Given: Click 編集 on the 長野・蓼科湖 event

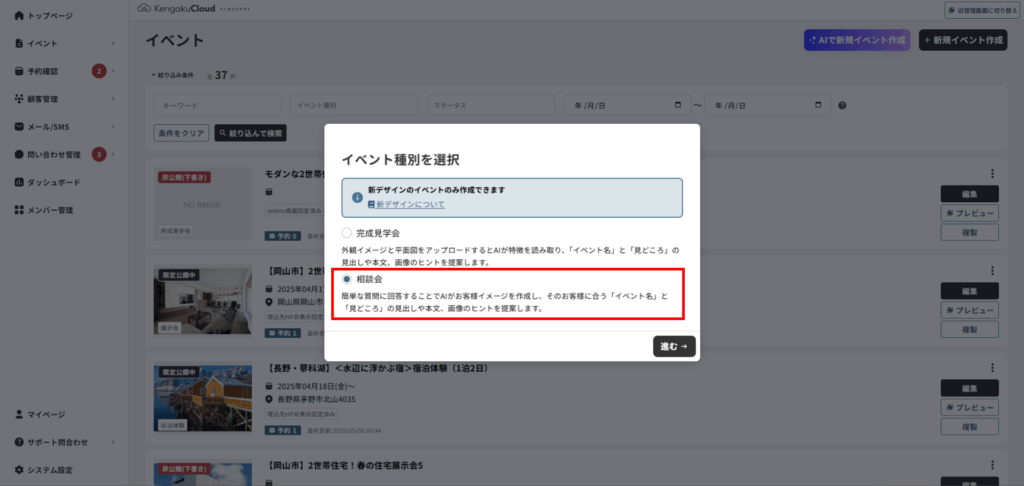Looking at the screenshot, I should point(970,388).
